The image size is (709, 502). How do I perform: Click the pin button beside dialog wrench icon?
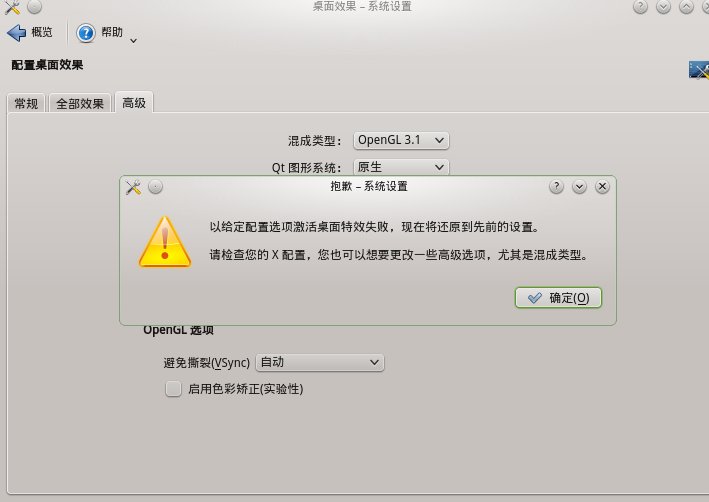coord(155,186)
